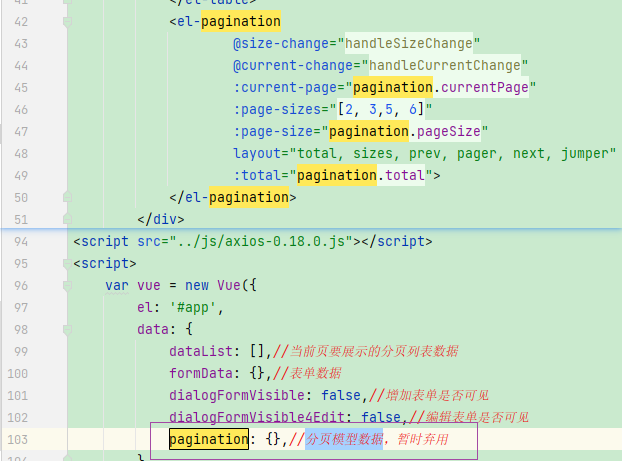Click the Vue constructor name
The image size is (622, 461).
(x=229, y=285)
